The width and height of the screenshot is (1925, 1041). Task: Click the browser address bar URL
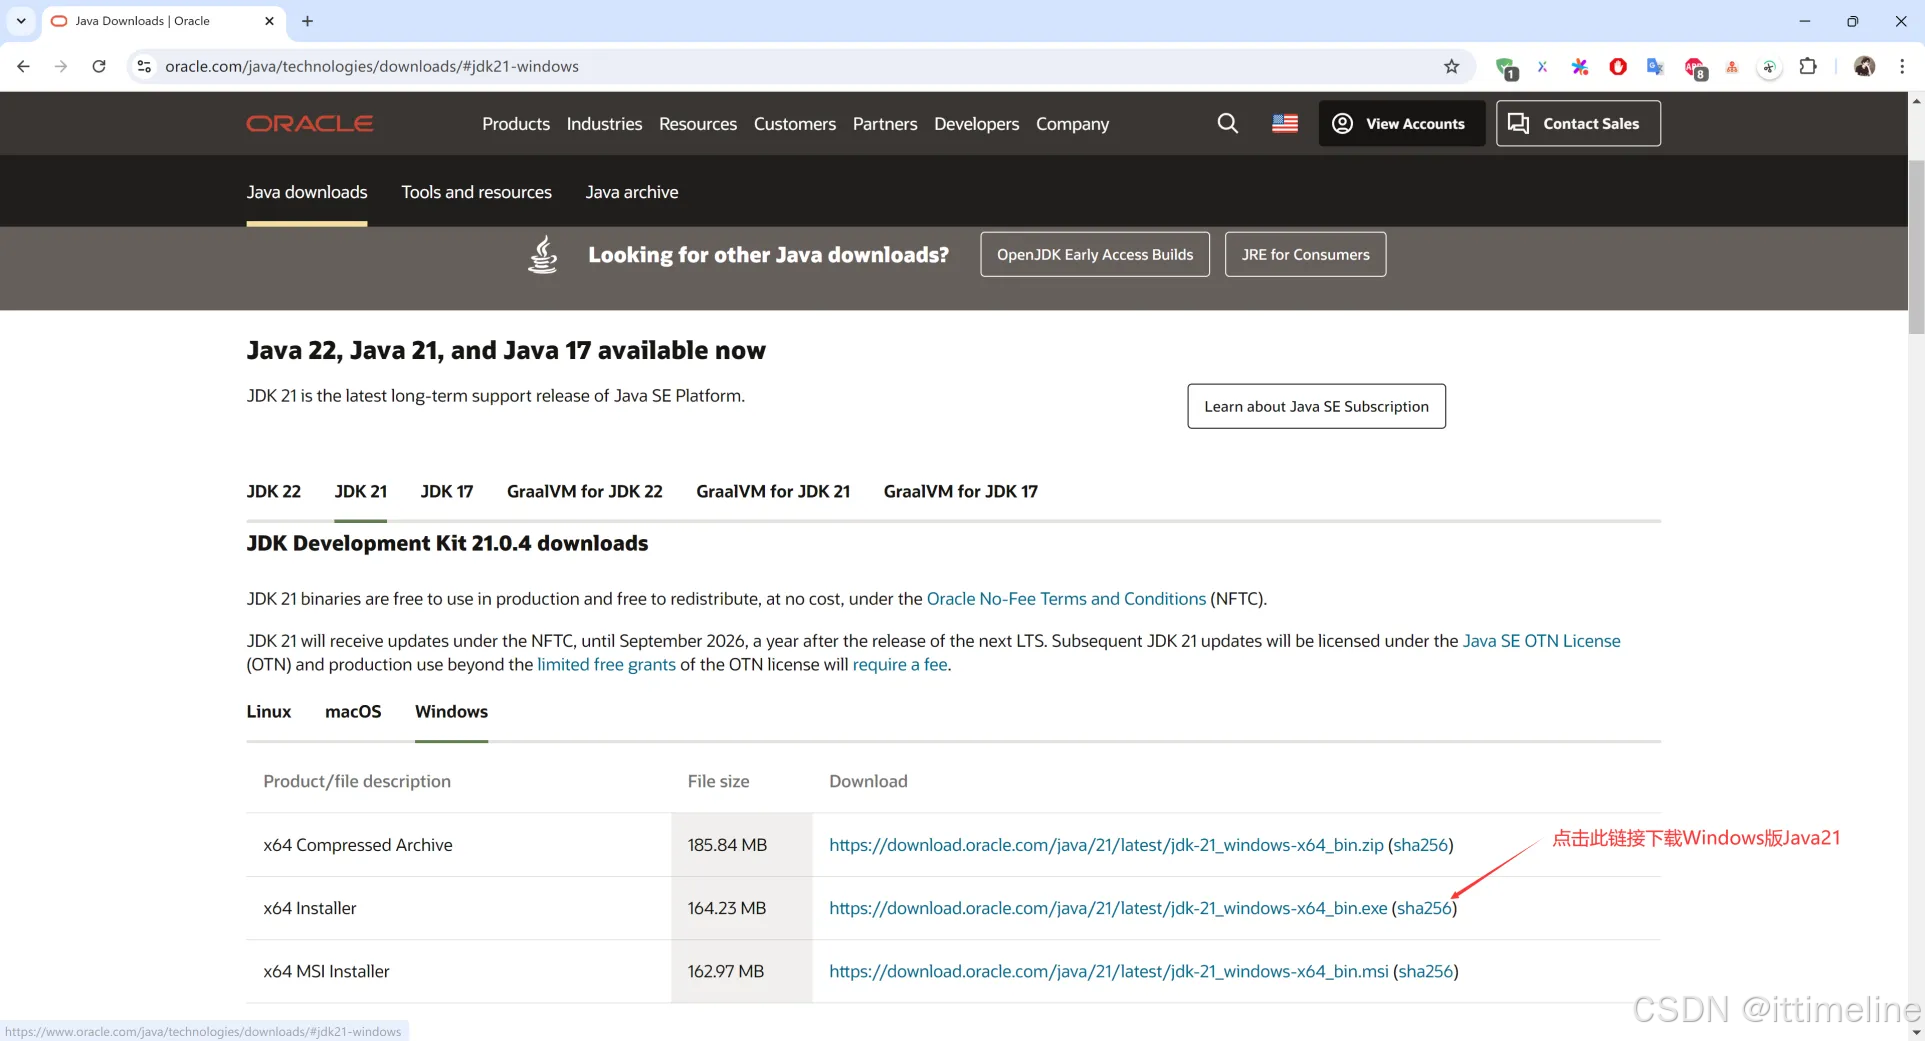[x=372, y=66]
